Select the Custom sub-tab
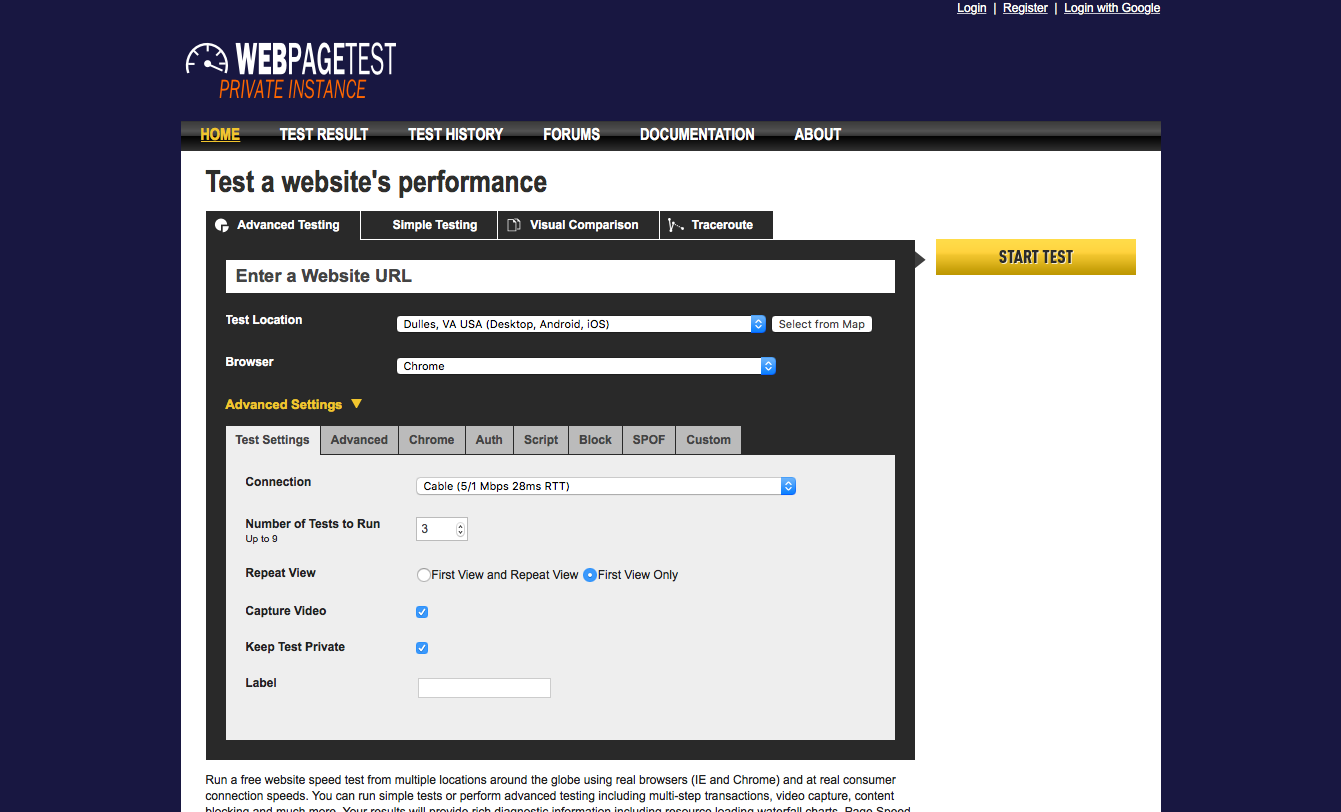The width and height of the screenshot is (1341, 812). [x=708, y=440]
